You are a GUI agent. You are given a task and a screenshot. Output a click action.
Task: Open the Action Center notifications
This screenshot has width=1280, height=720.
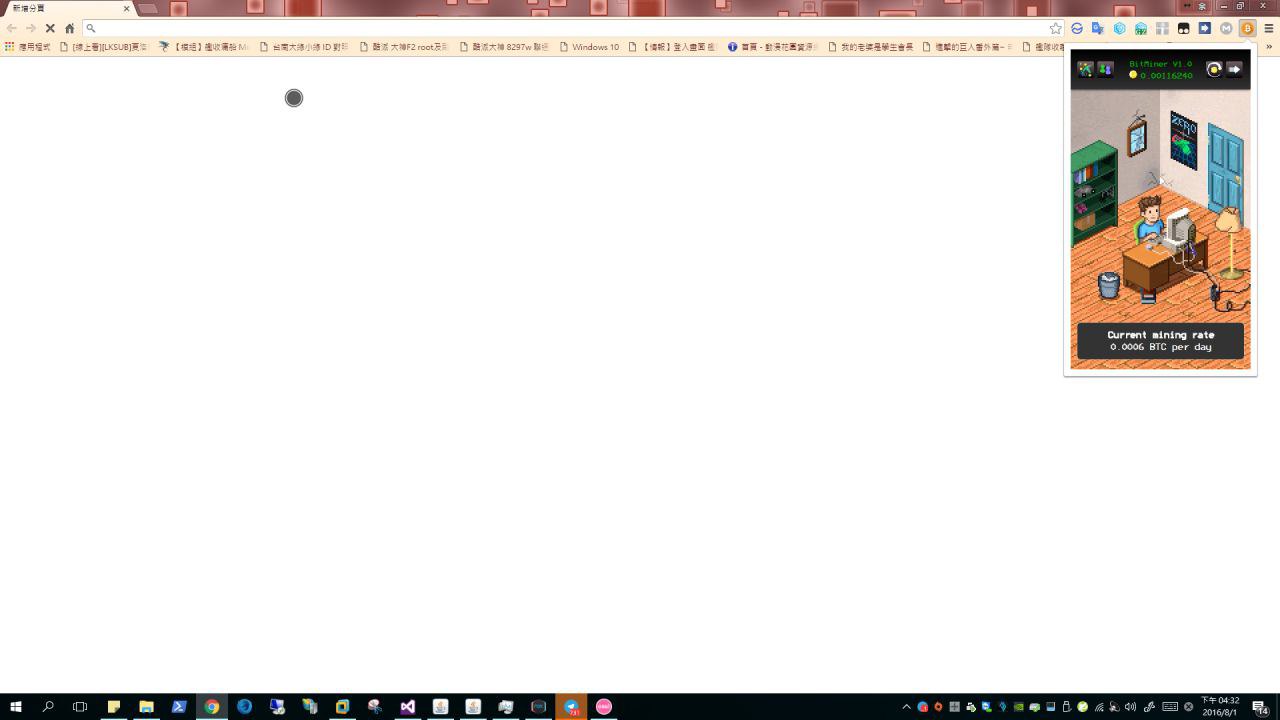1260,707
